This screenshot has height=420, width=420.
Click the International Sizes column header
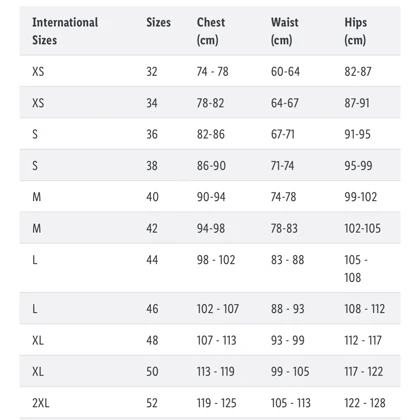click(65, 31)
